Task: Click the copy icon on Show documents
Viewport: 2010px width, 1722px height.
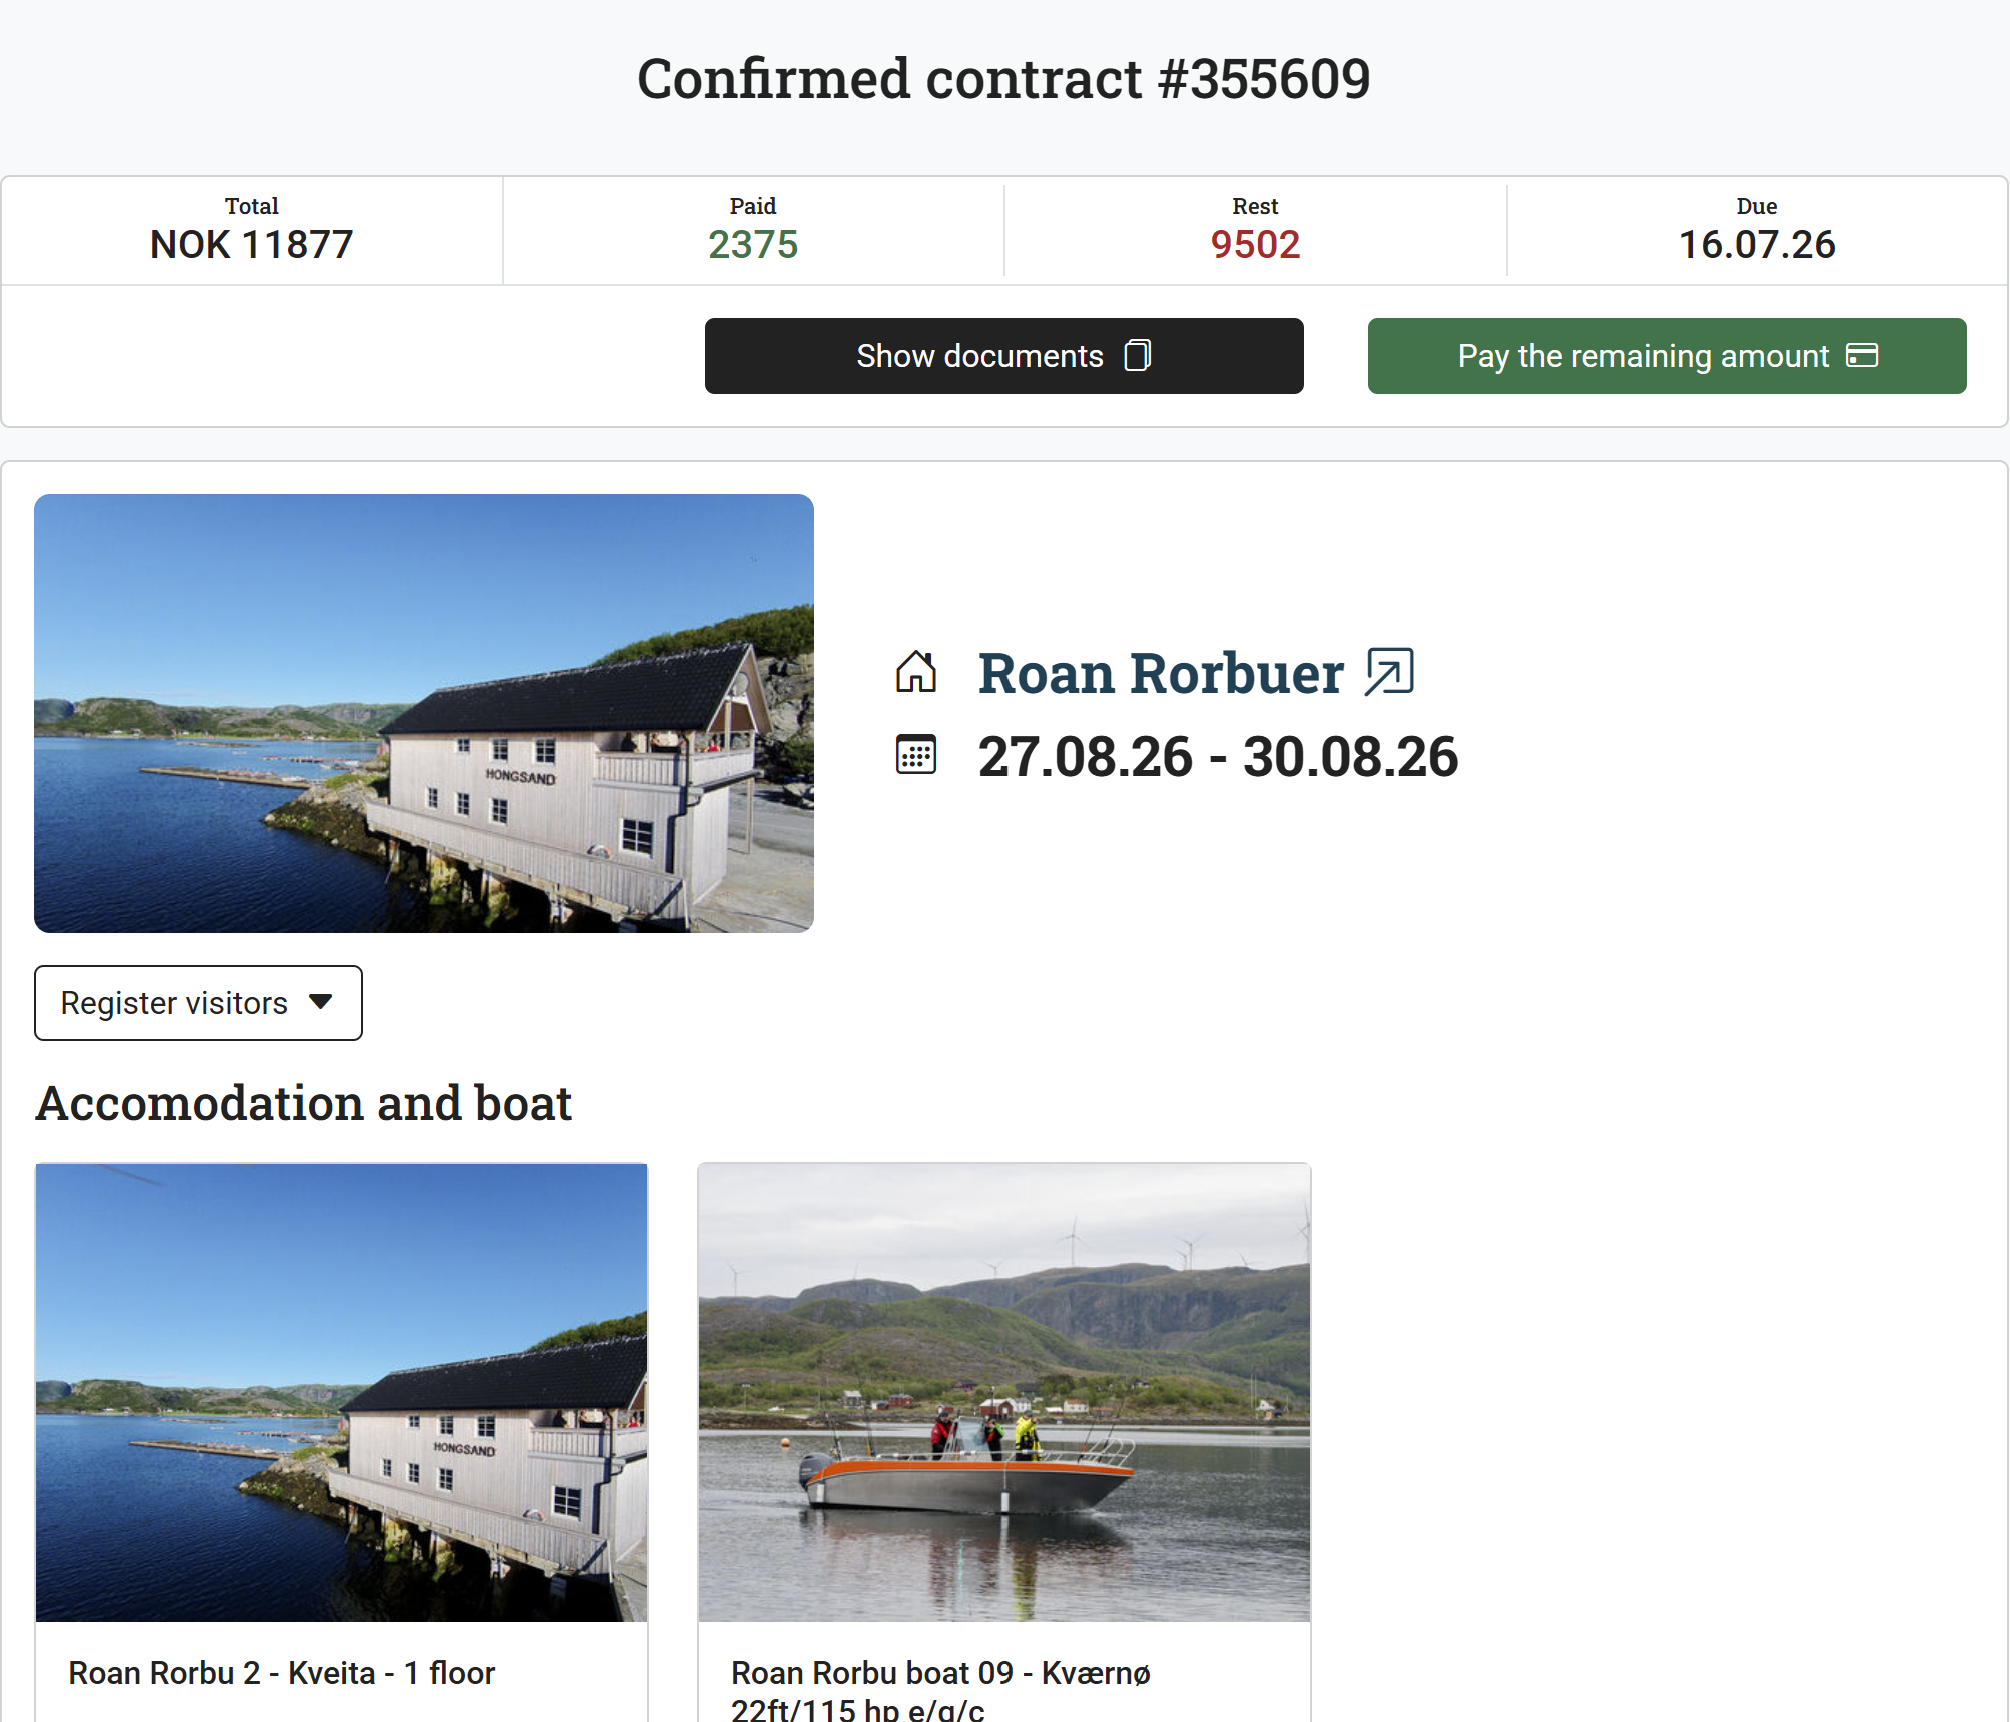Action: 1138,356
